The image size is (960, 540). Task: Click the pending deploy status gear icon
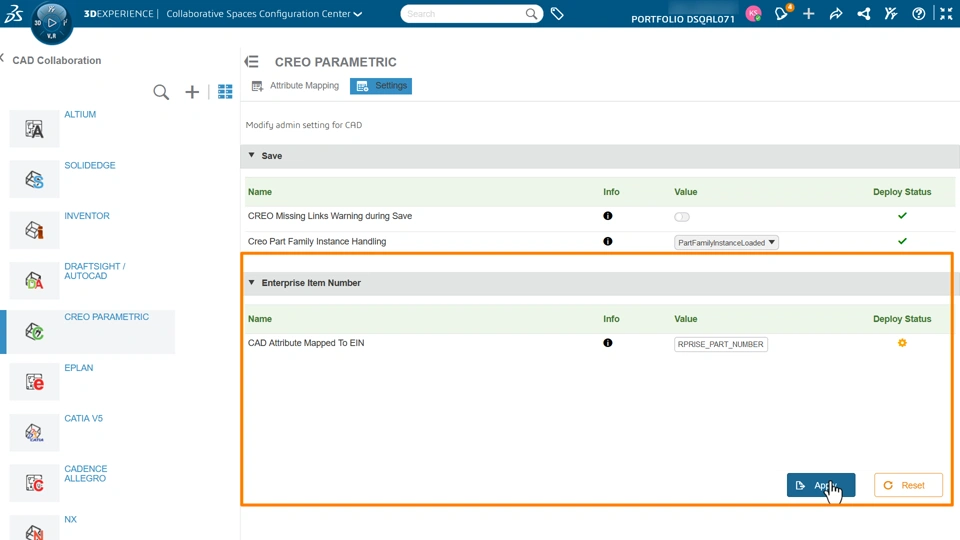902,343
